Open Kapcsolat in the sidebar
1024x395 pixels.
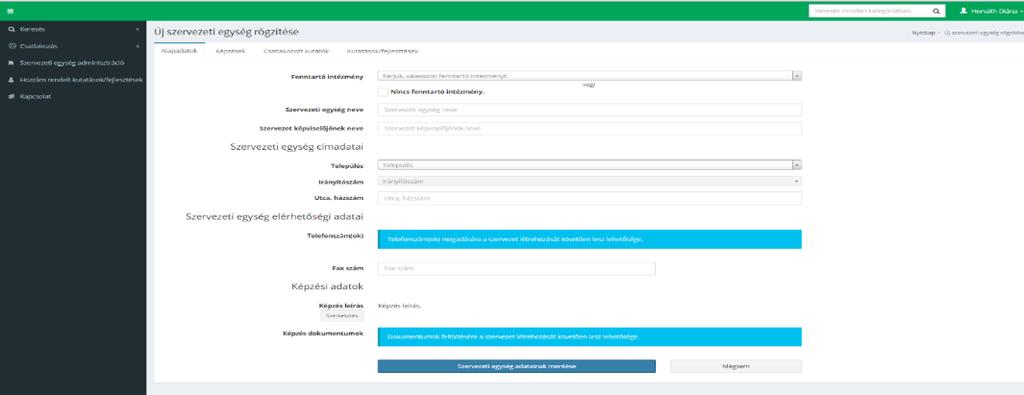pos(35,97)
